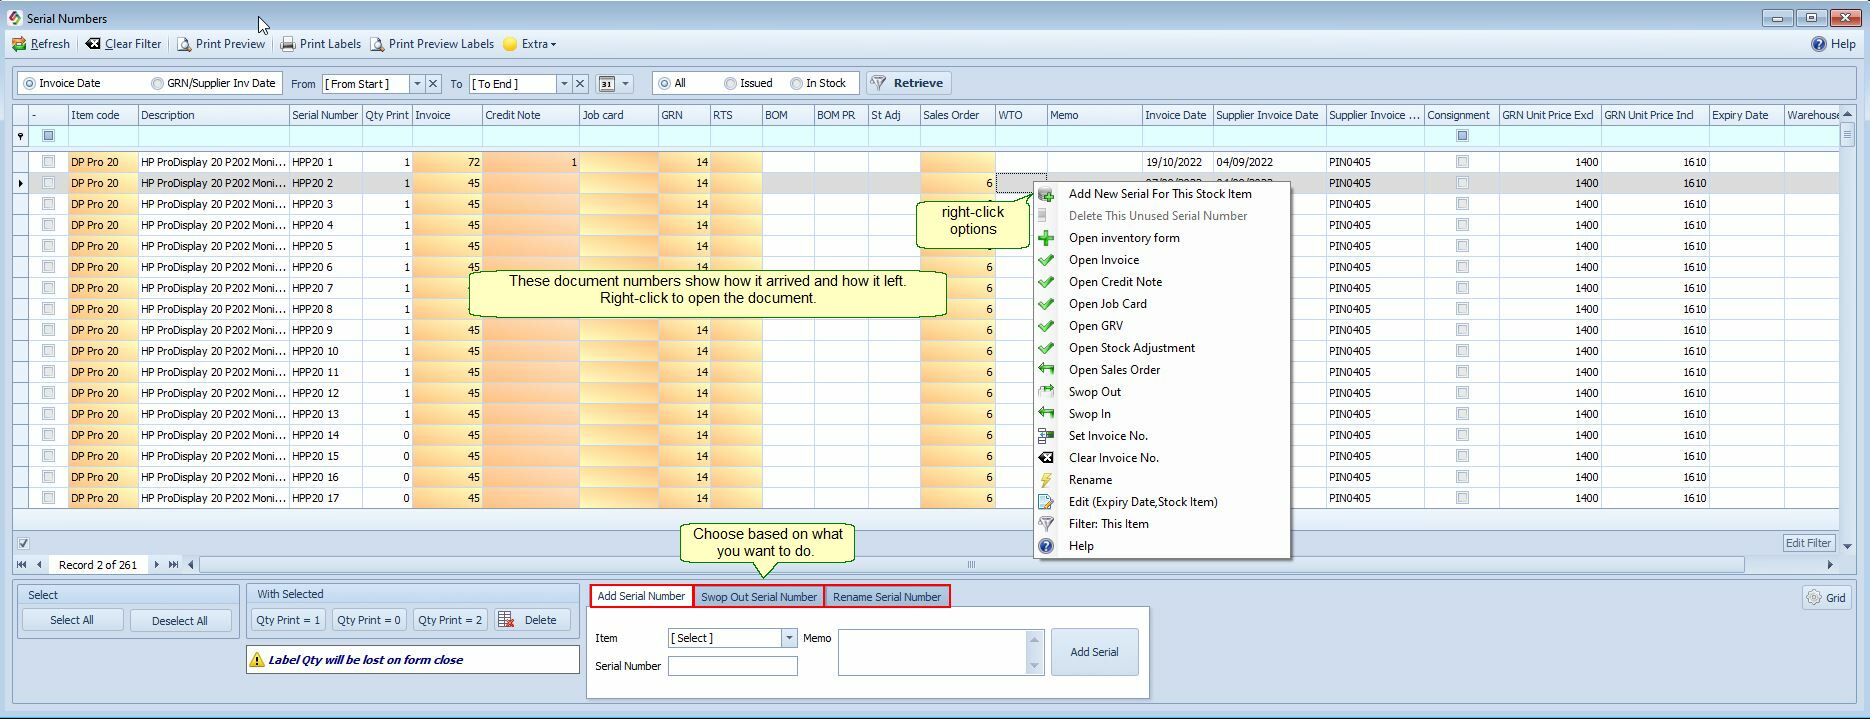1870x719 pixels.
Task: Click the Swop Out icon in menu
Action: [x=1046, y=392]
